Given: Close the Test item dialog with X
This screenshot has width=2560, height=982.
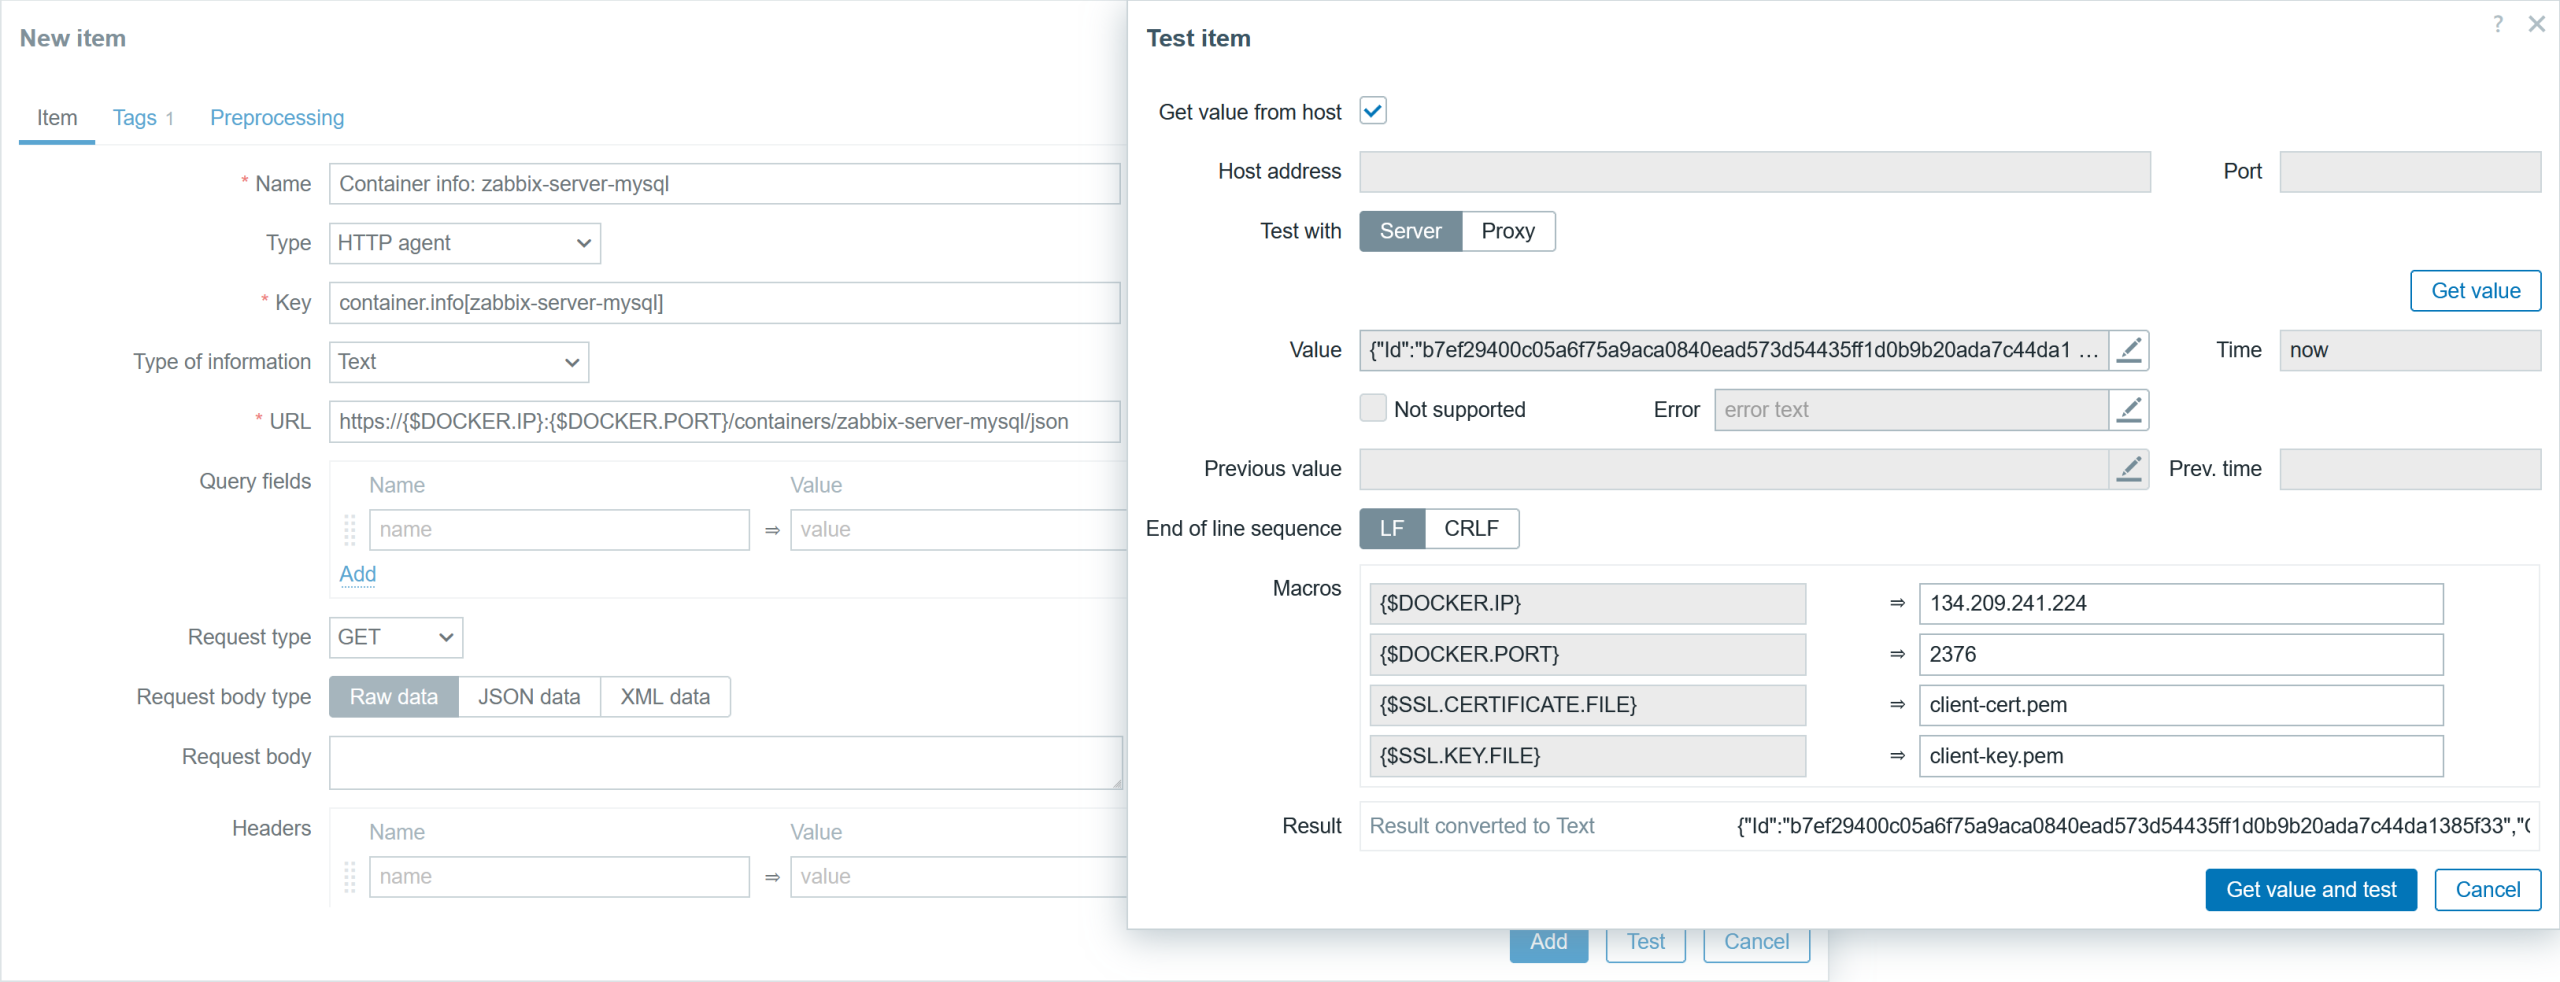Looking at the screenshot, I should tap(2537, 24).
